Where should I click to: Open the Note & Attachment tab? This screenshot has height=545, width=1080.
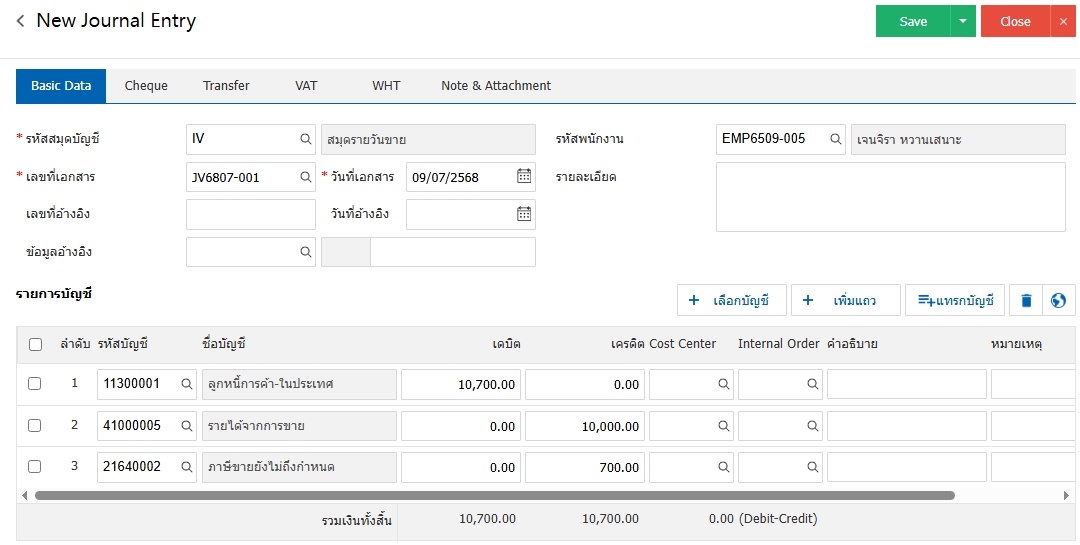(x=496, y=86)
